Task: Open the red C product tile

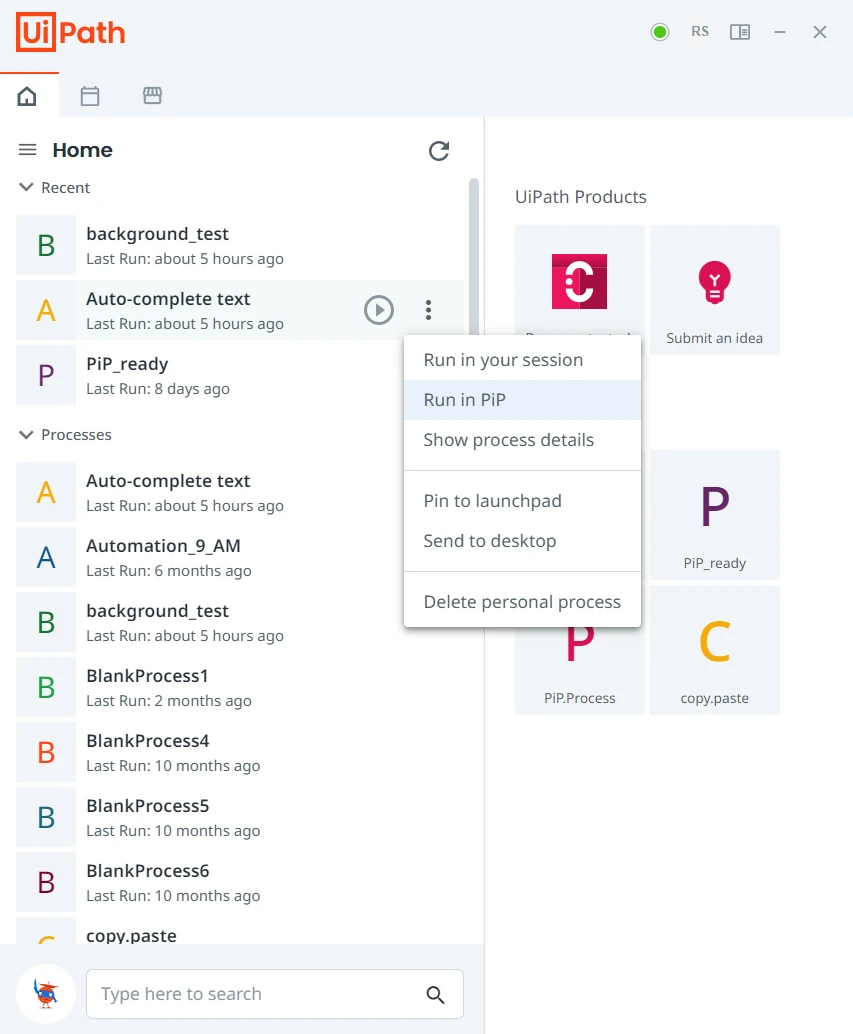Action: click(x=579, y=282)
